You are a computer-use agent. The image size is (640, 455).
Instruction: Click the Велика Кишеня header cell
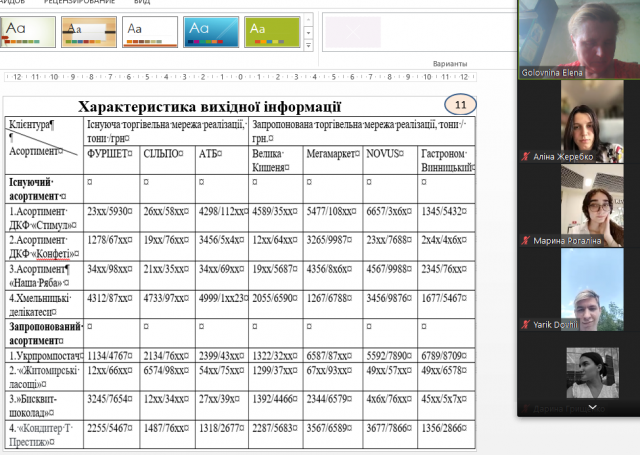tap(276, 160)
